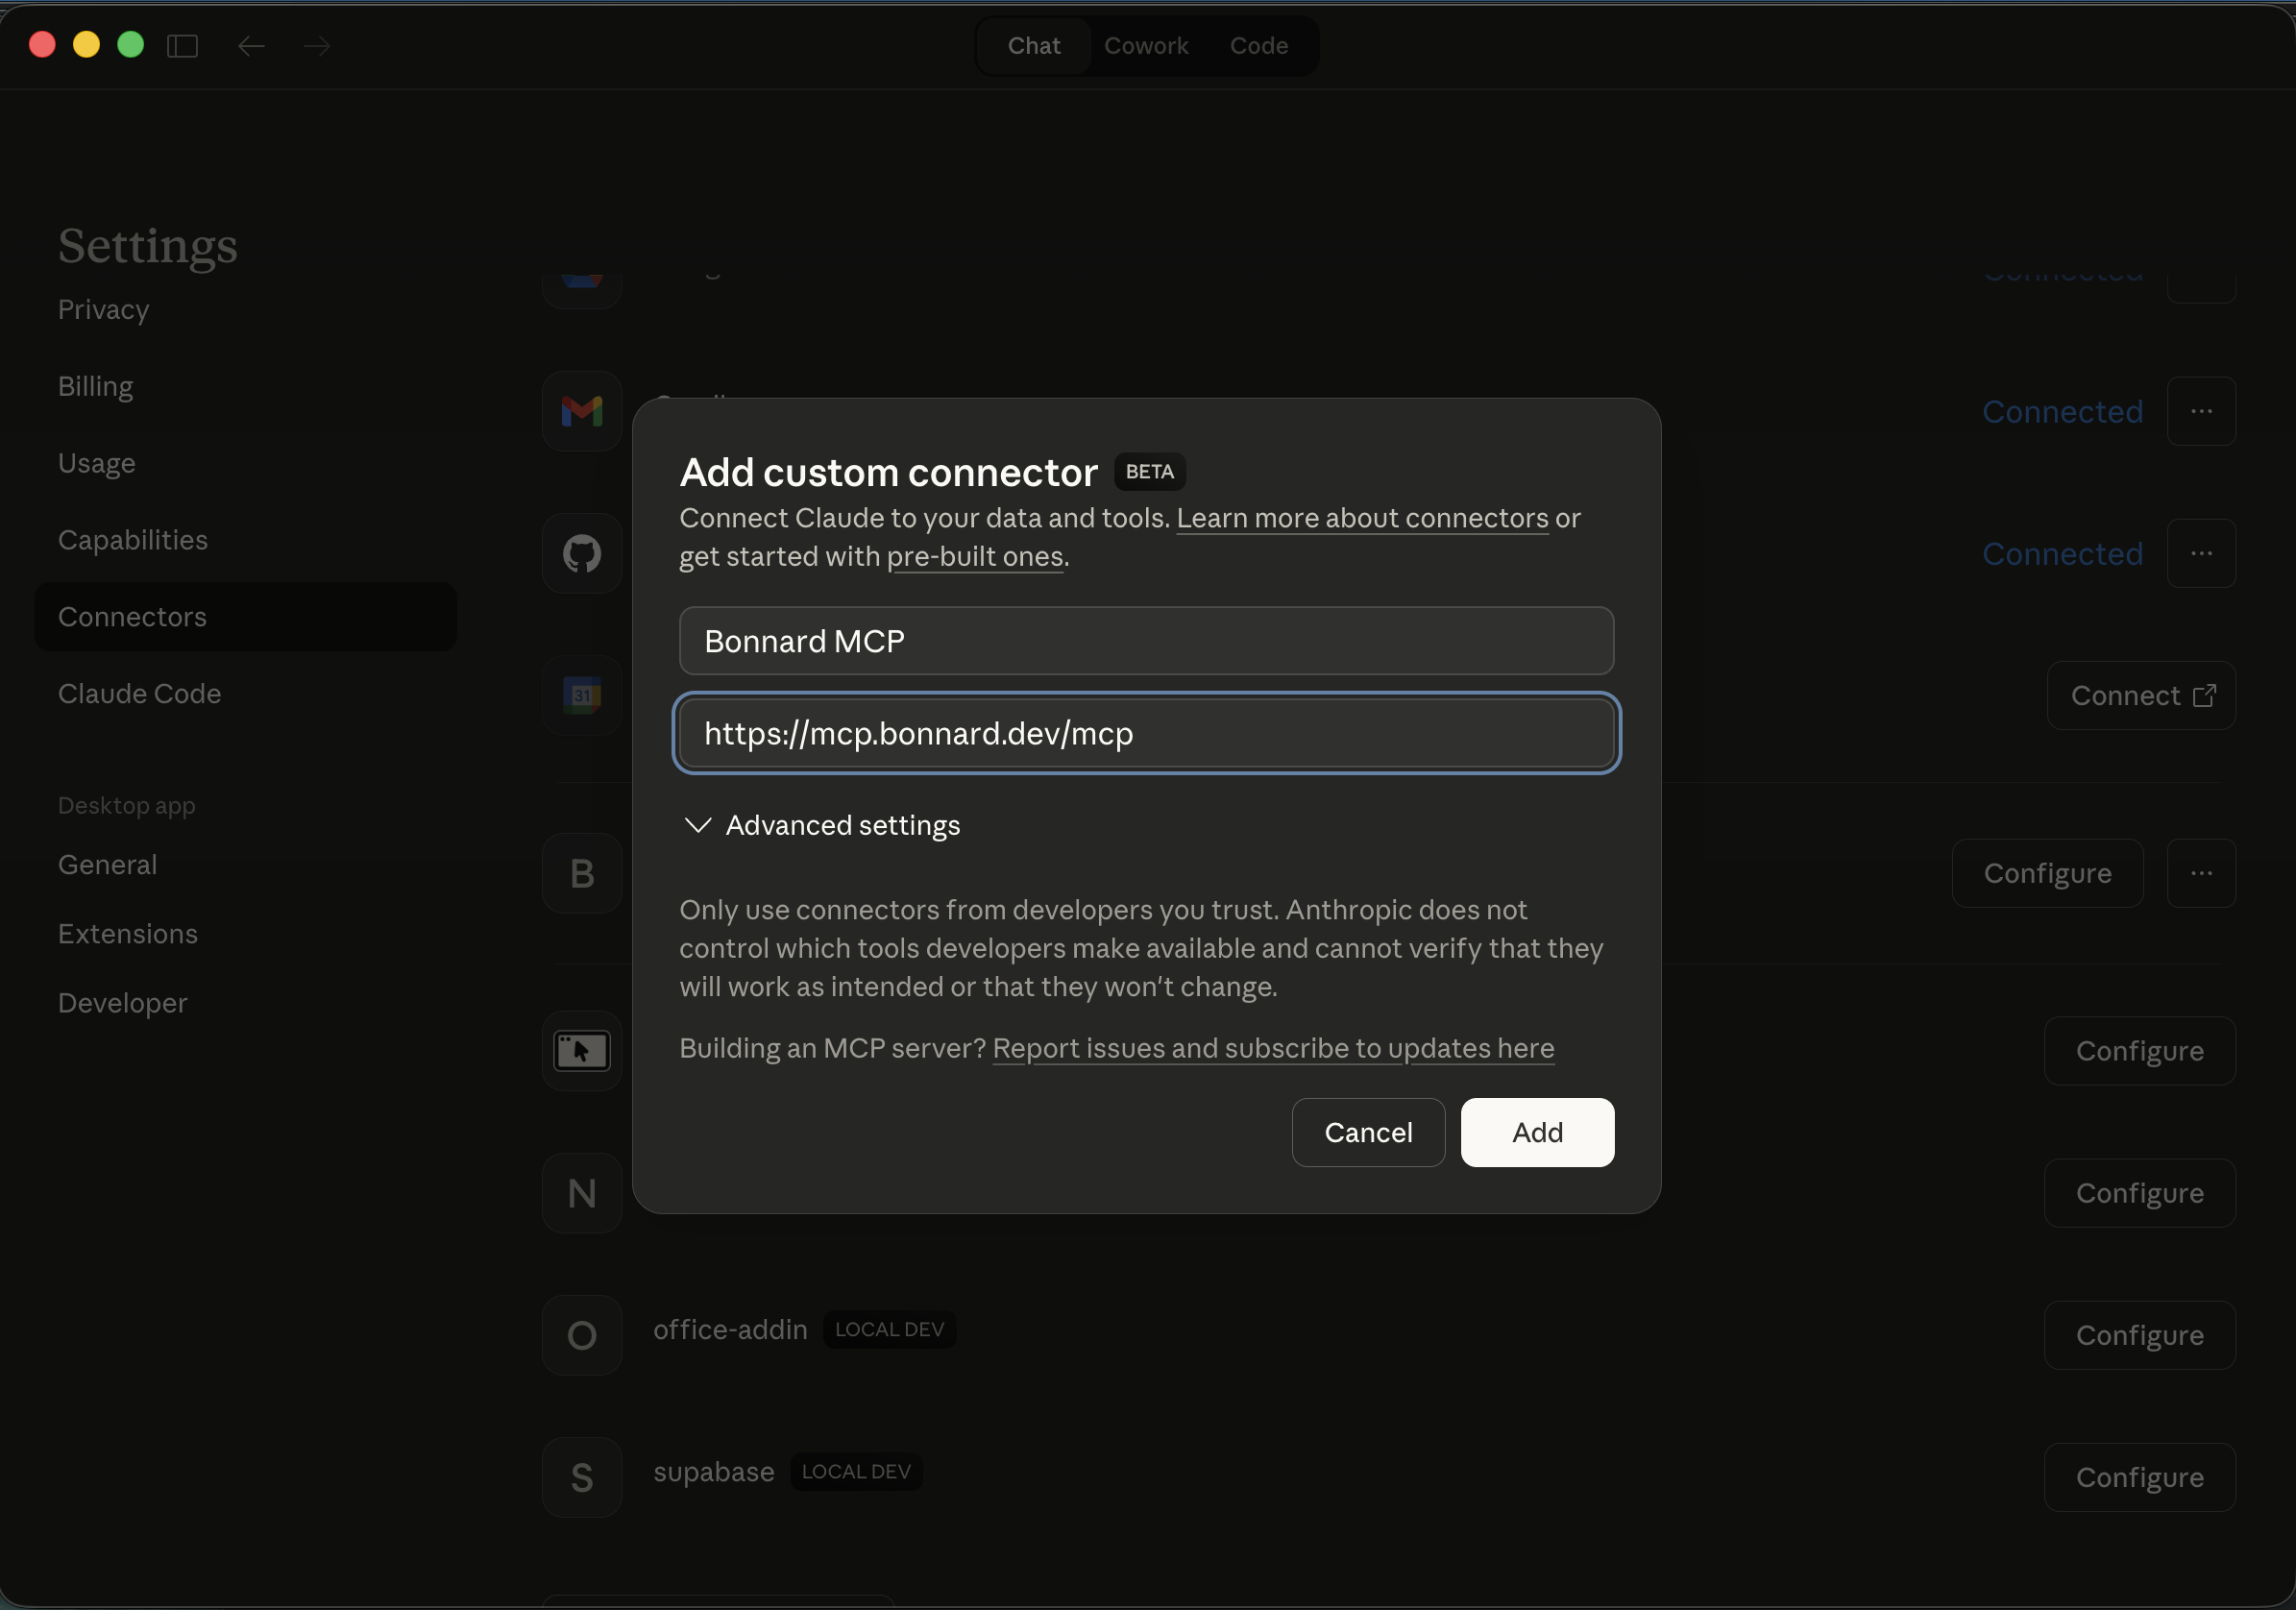
Task: Click the forward navigation arrow
Action: point(316,45)
